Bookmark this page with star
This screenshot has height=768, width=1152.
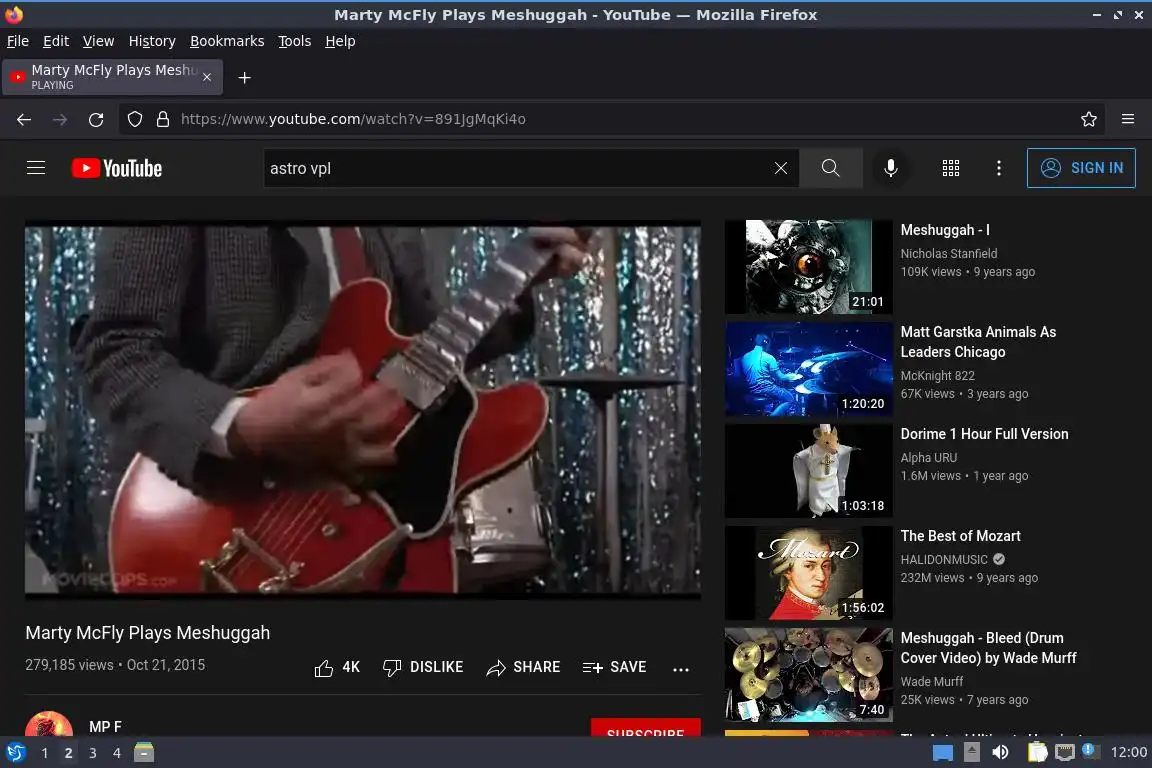click(x=1089, y=119)
